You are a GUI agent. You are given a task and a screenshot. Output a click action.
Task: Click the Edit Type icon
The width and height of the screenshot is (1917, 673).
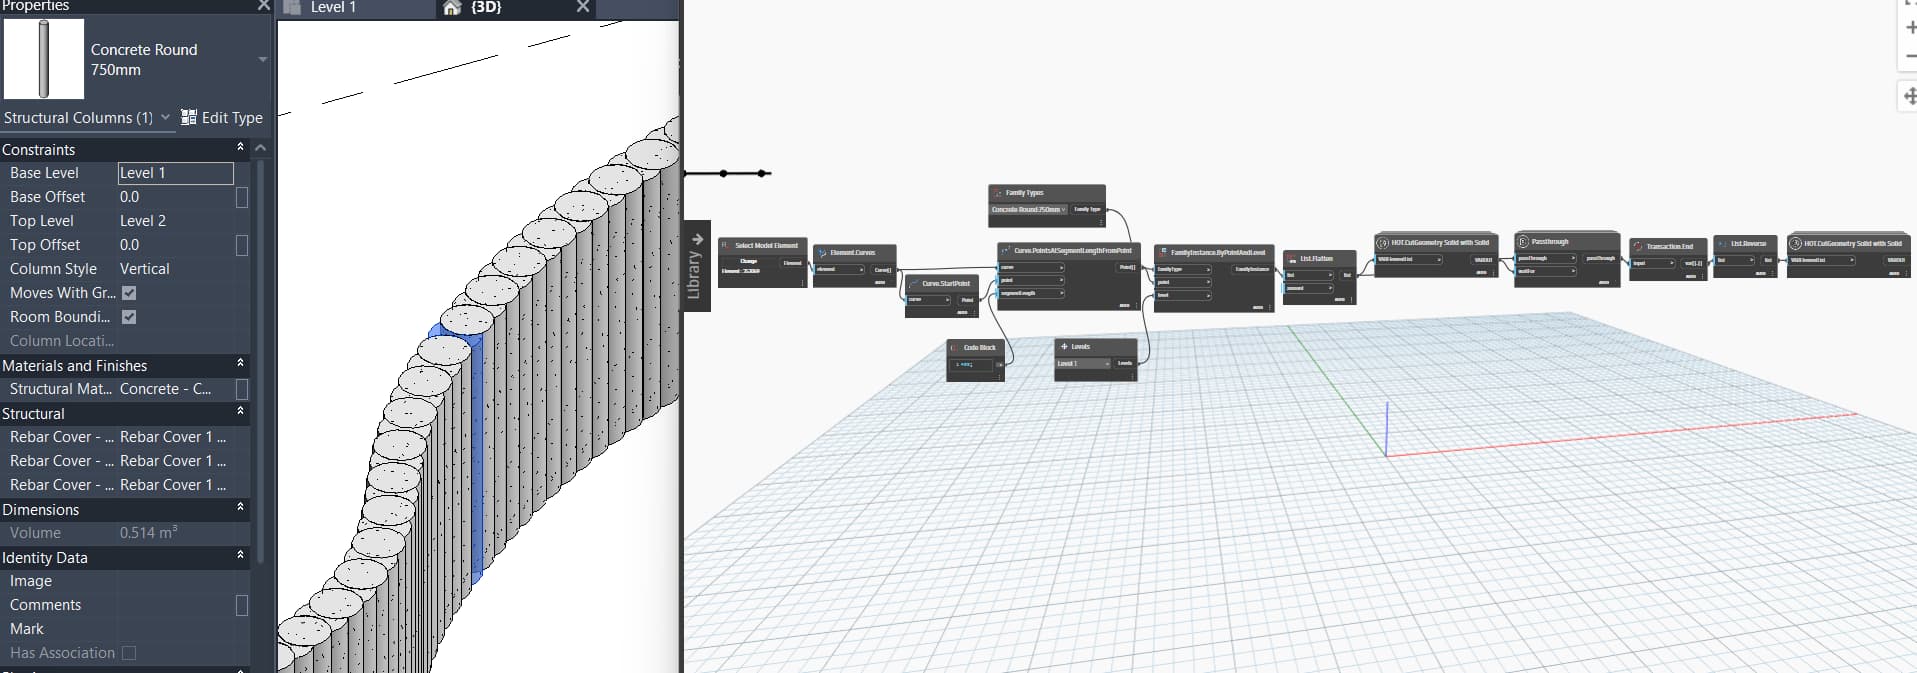[188, 117]
